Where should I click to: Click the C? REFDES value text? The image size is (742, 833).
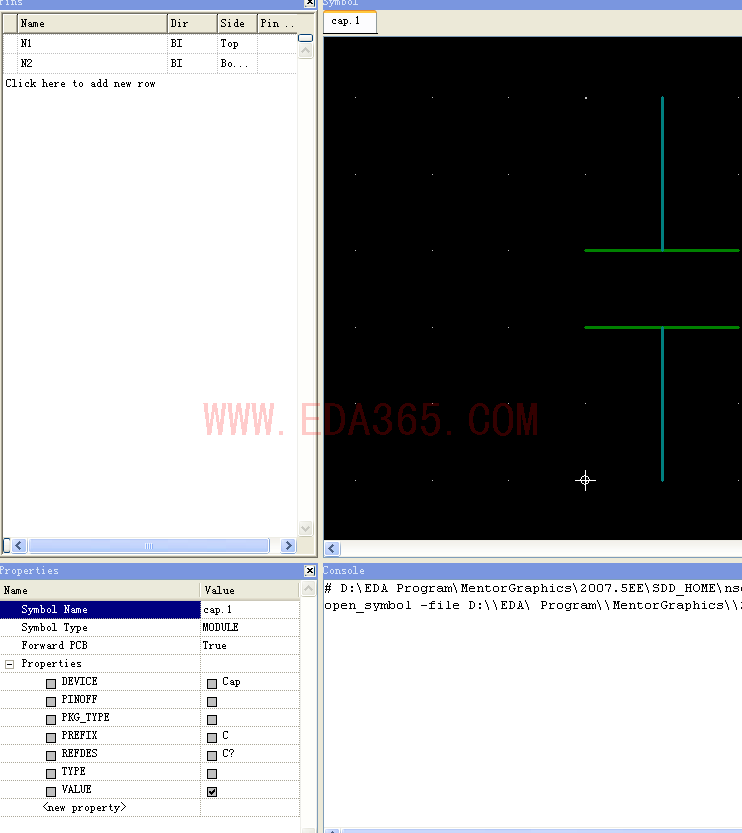pos(228,753)
